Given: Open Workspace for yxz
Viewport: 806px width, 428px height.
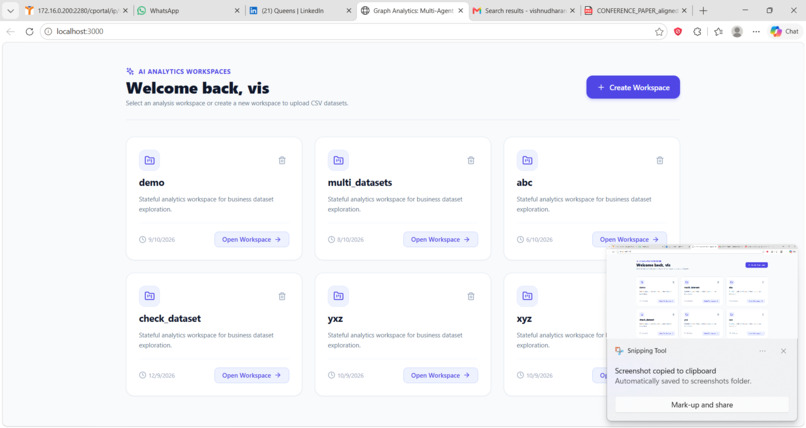Looking at the screenshot, I should click(441, 375).
